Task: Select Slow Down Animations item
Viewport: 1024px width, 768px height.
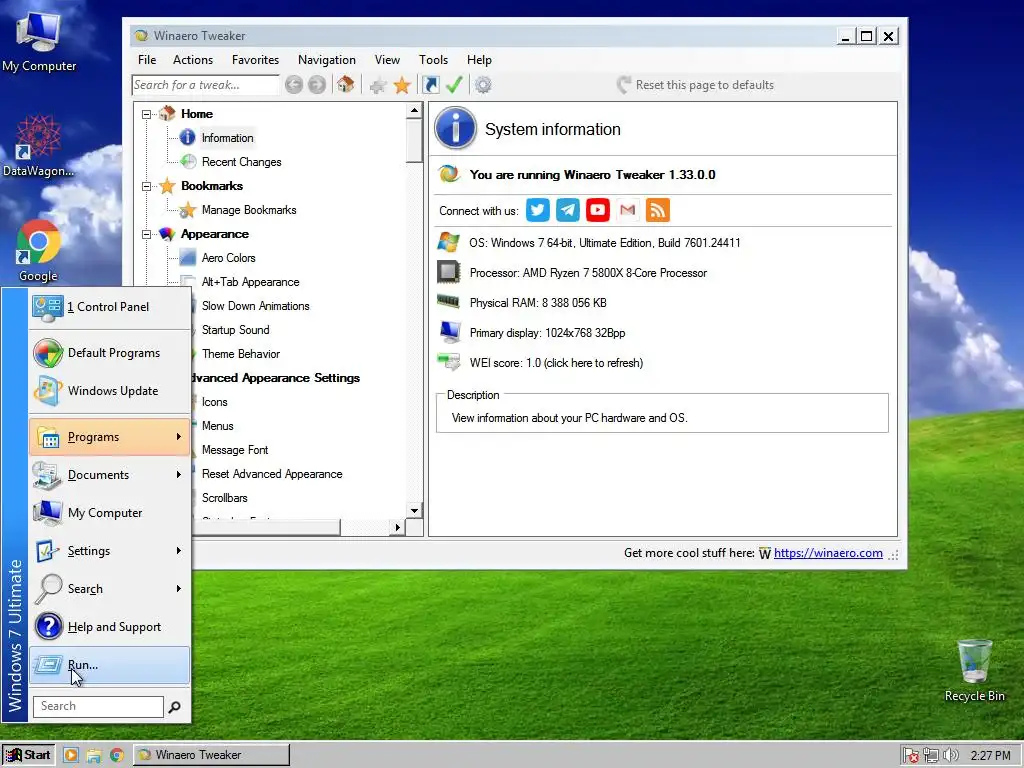Action: pyautogui.click(x=255, y=306)
